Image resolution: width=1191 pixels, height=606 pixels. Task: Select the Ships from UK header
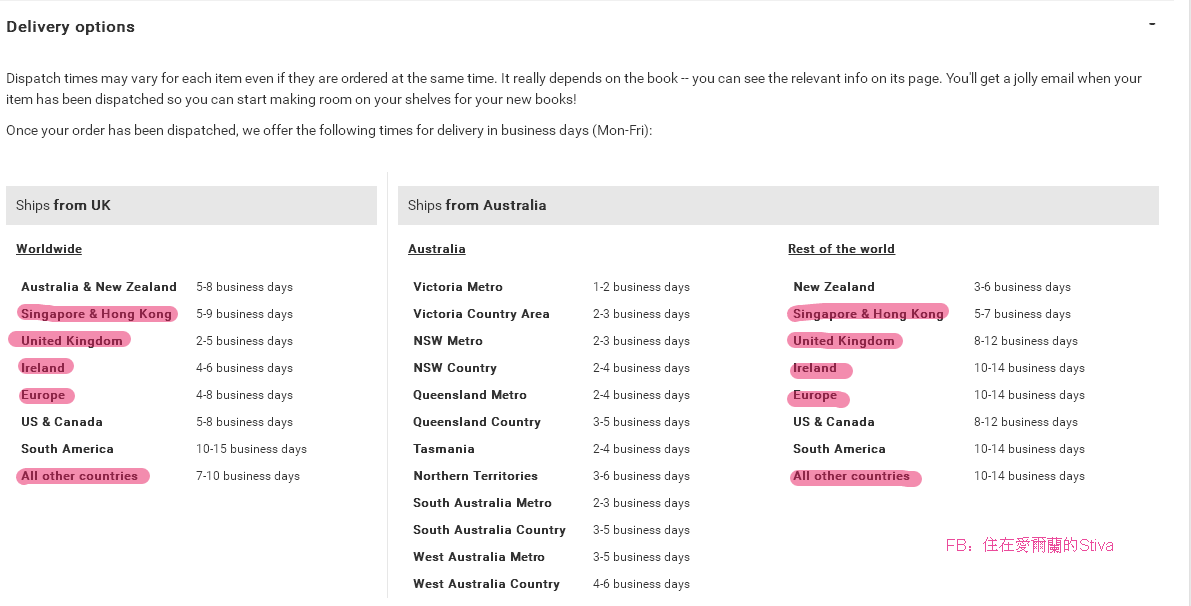pos(64,205)
